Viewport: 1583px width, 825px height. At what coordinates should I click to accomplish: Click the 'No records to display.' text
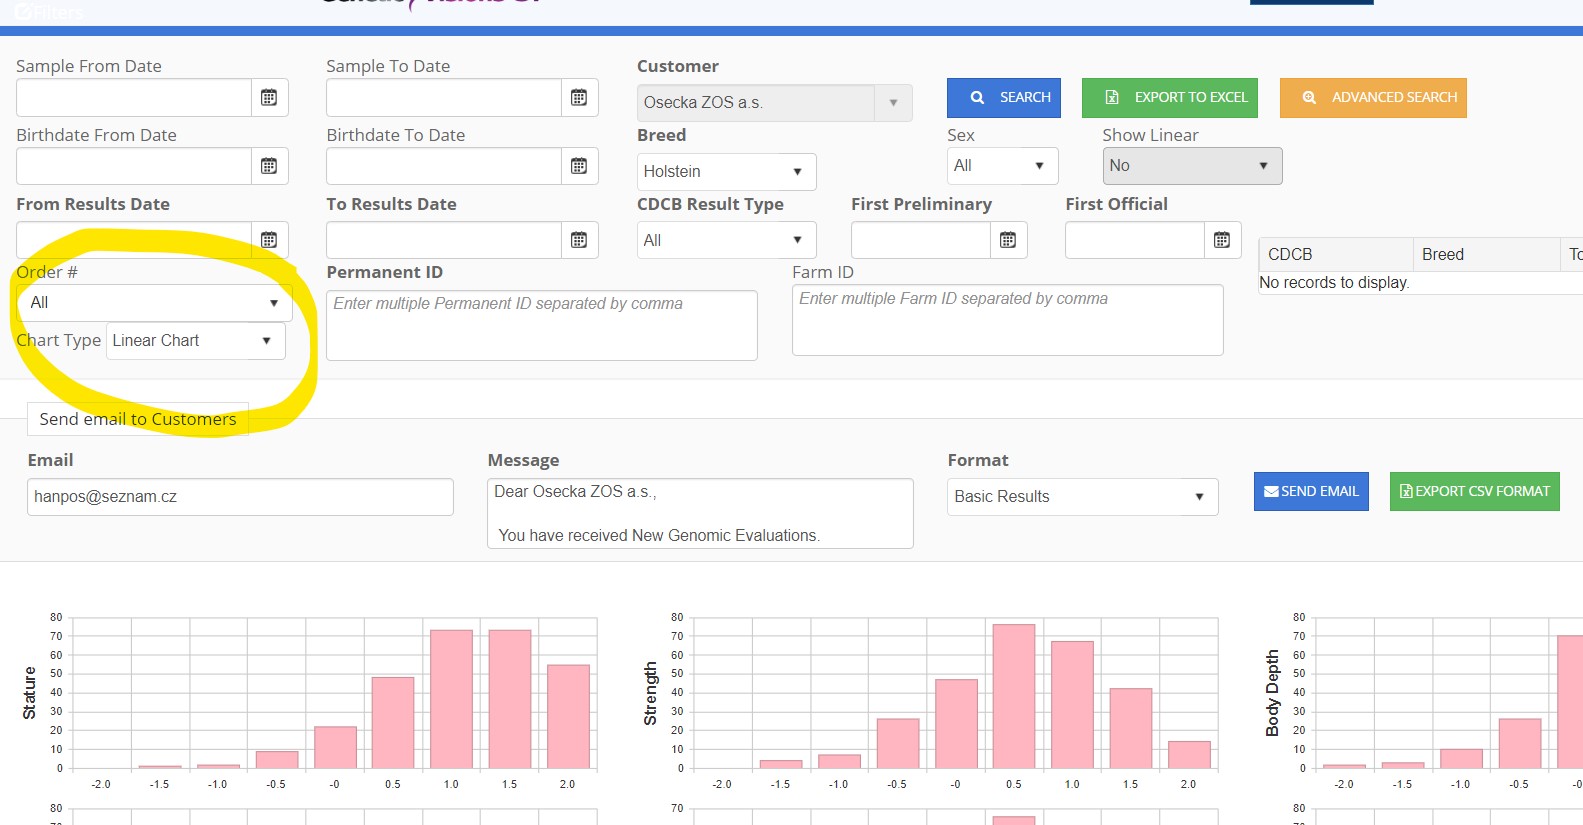pyautogui.click(x=1334, y=283)
